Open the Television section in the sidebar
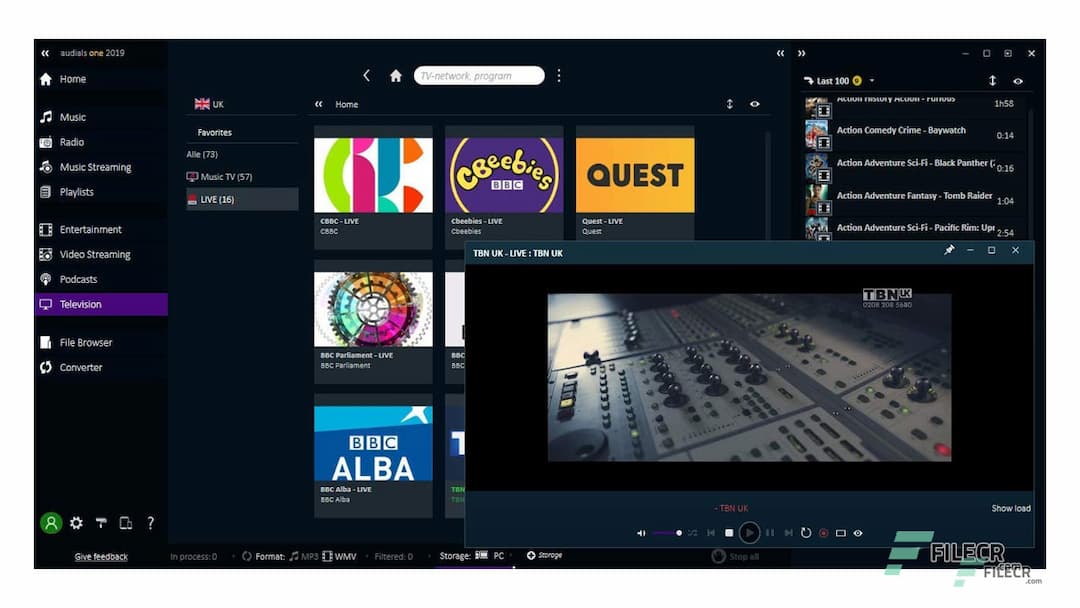 (x=79, y=304)
